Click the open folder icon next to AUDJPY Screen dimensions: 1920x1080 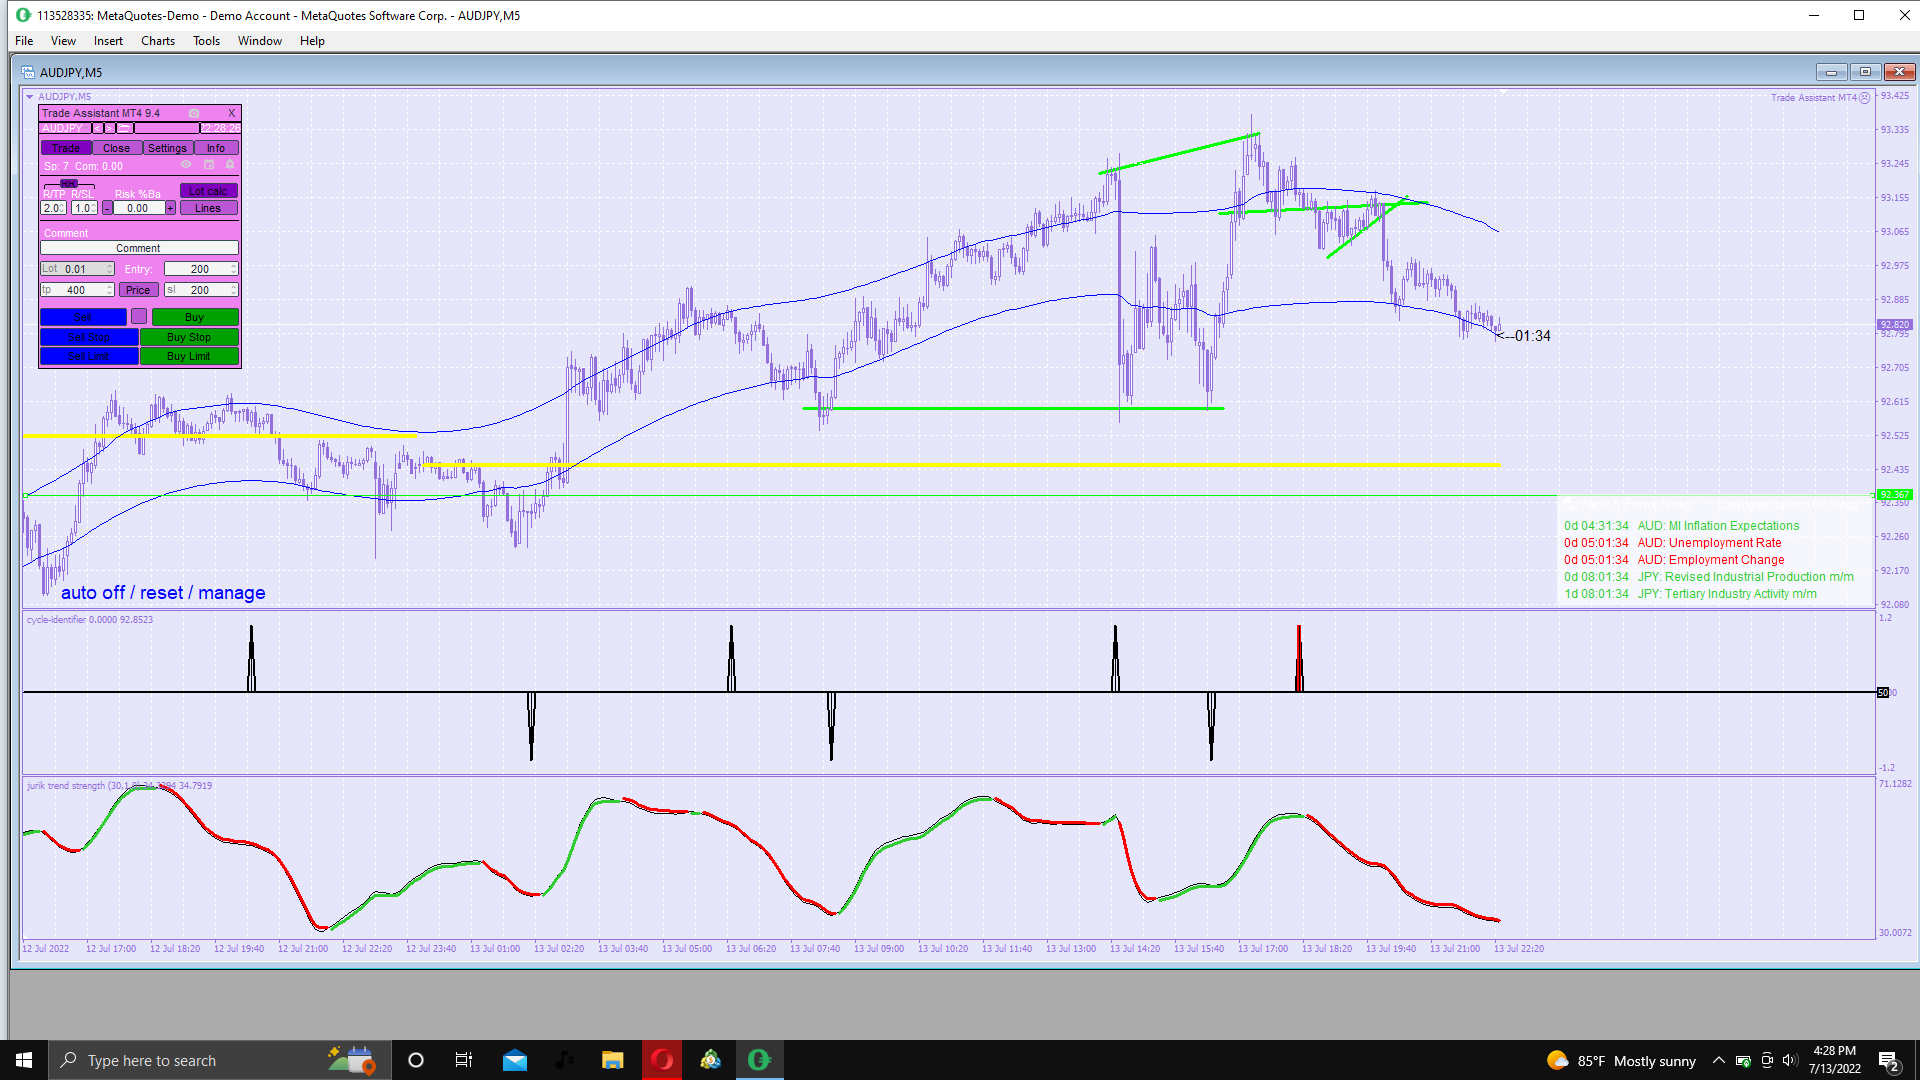coord(124,128)
